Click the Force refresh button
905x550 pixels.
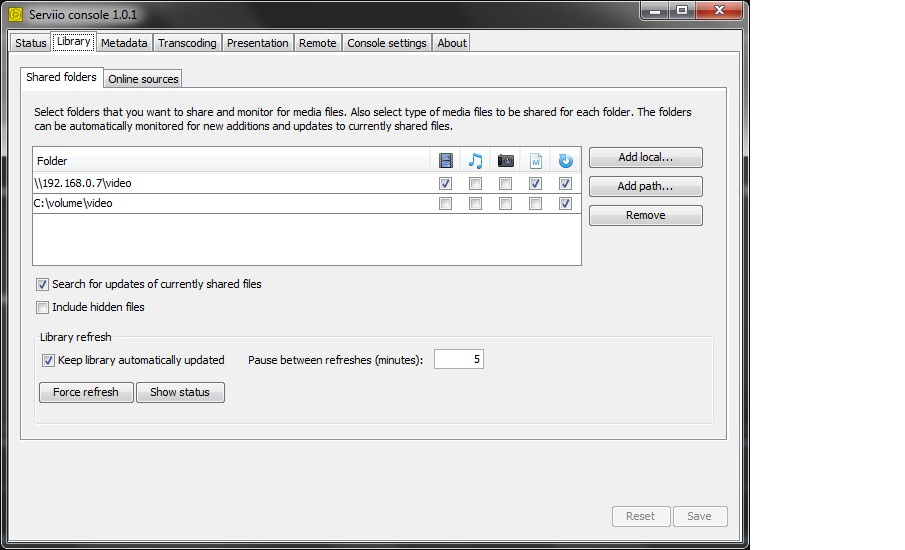[x=86, y=392]
